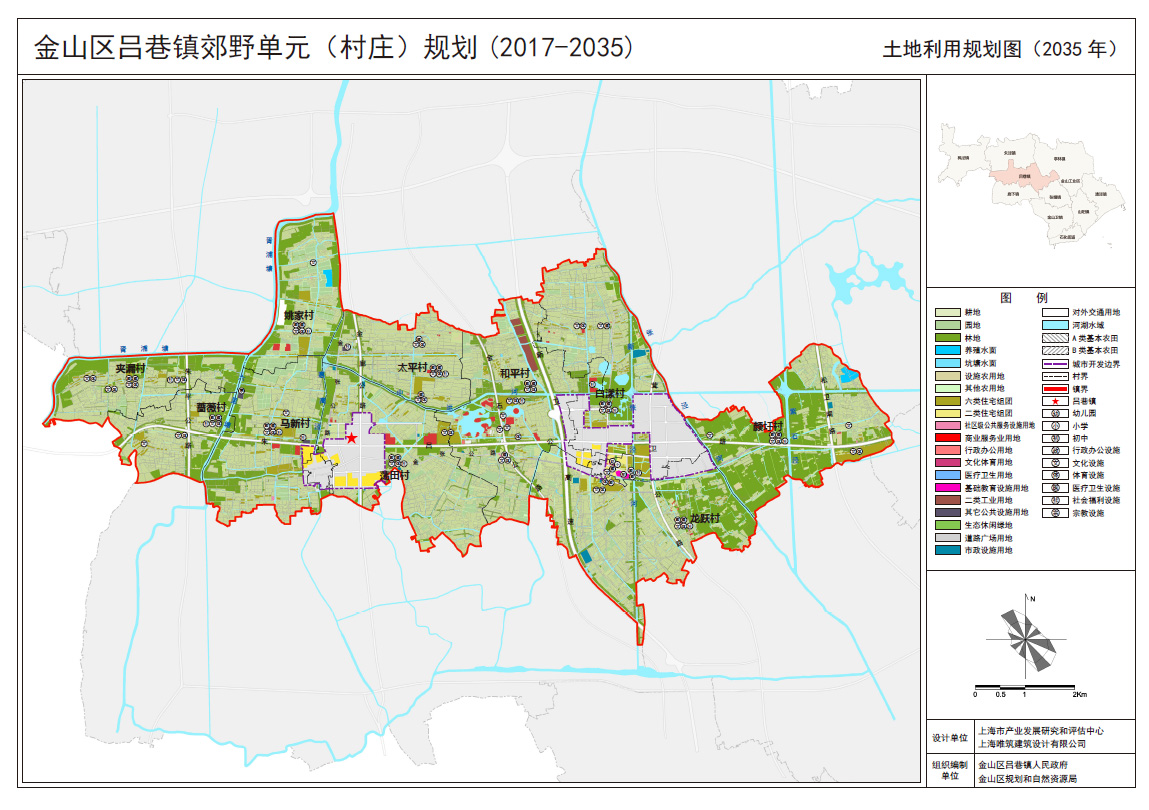Click the legend heading 图例
Screen dimensions: 1149x810
click(x=1024, y=298)
